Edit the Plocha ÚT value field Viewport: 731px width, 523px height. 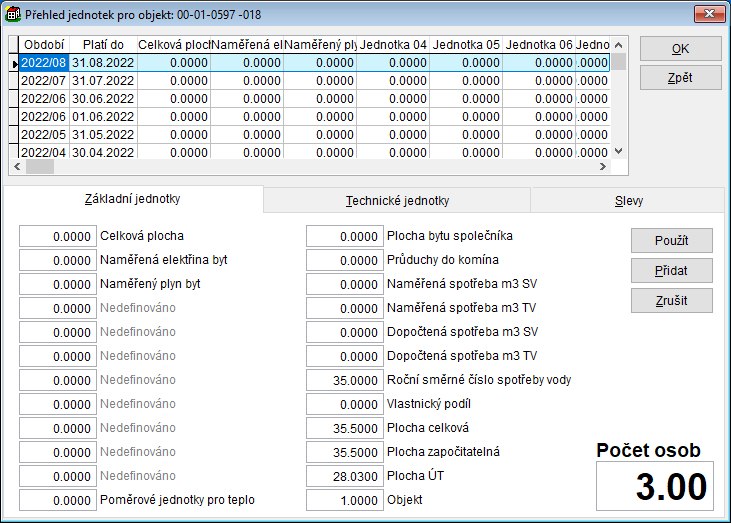tap(343, 476)
